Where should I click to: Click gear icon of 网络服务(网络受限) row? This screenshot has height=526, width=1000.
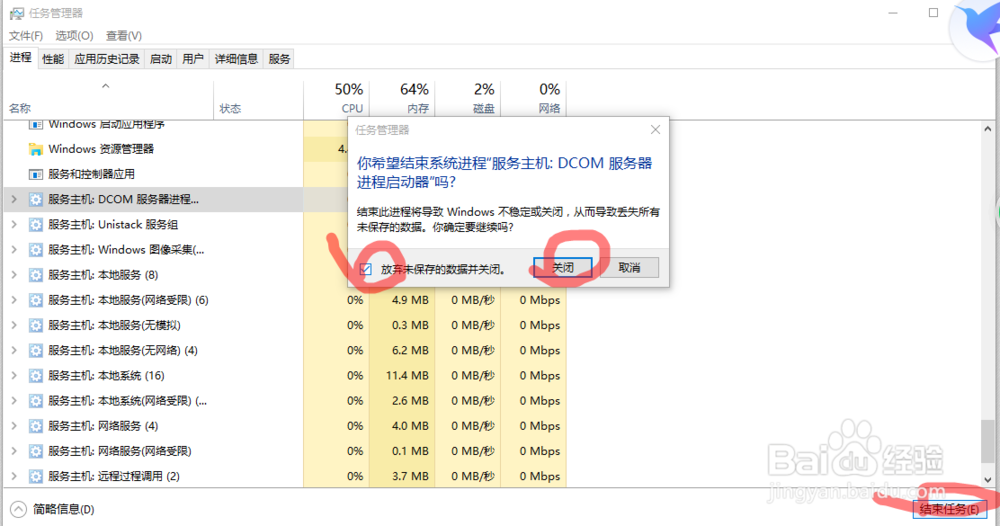(36, 451)
